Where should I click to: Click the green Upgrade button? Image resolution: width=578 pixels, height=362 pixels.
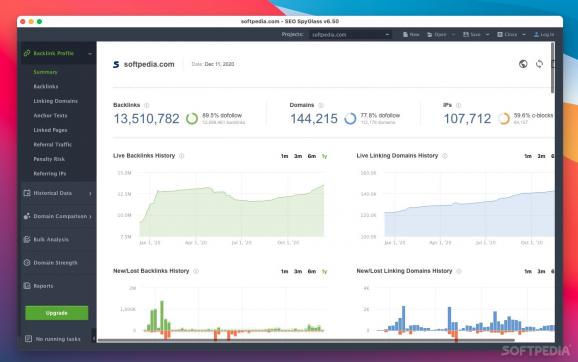click(56, 313)
